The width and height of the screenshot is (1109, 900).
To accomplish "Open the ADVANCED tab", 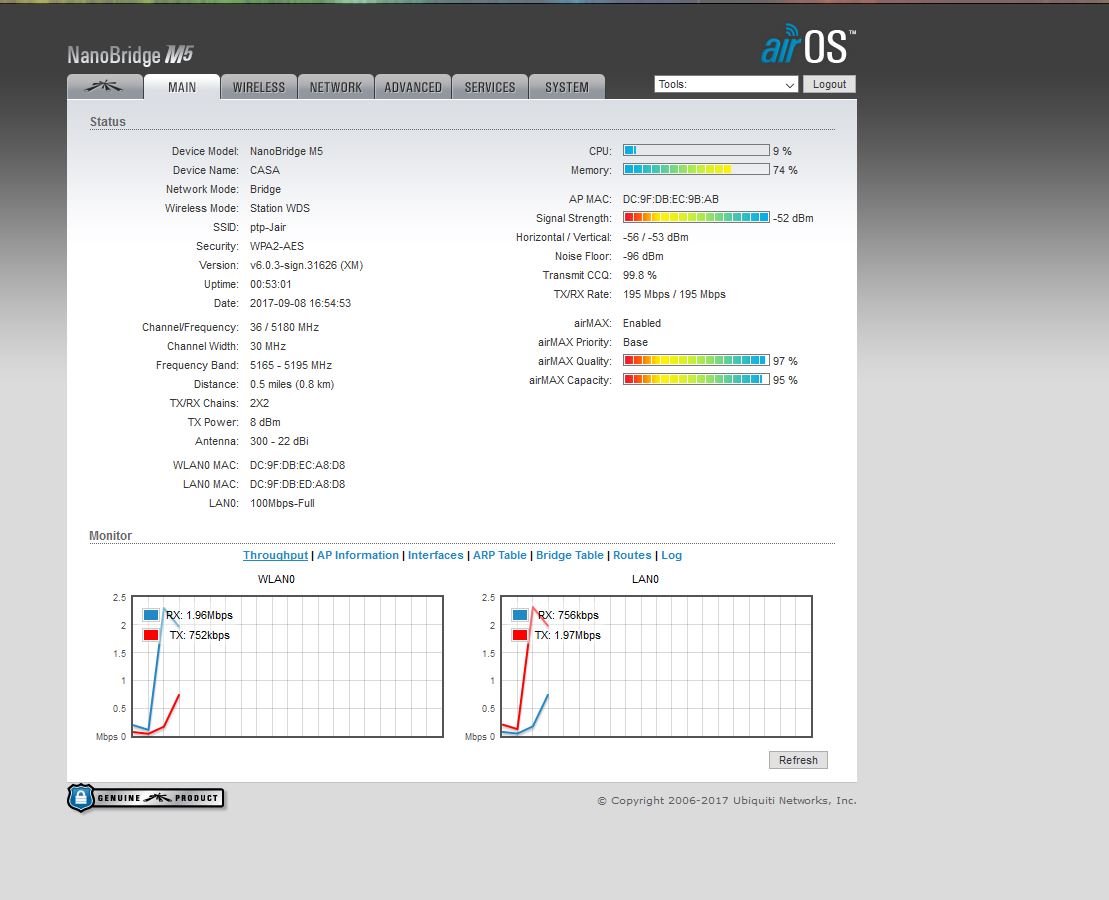I will (413, 87).
